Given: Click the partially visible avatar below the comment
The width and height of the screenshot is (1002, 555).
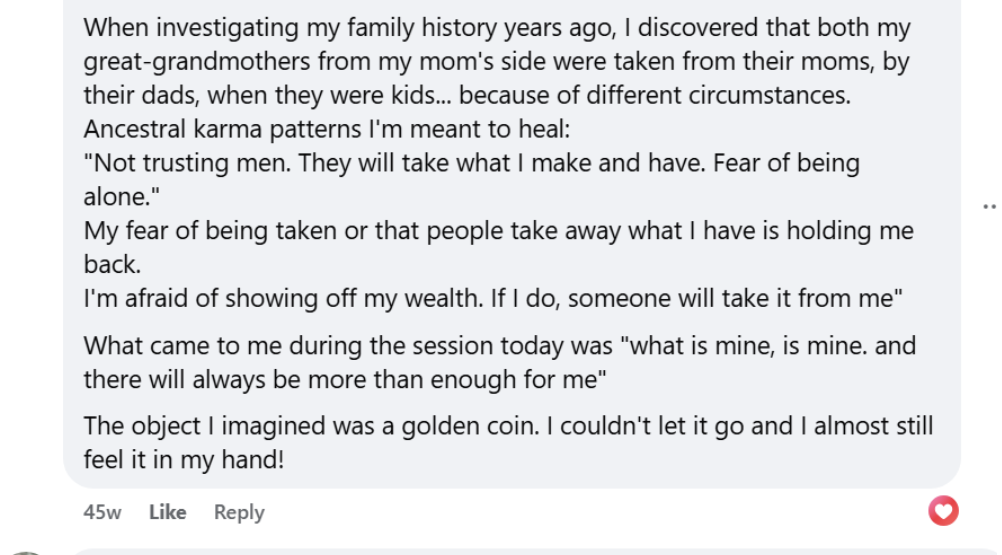Looking at the screenshot, I should (x=25, y=551).
